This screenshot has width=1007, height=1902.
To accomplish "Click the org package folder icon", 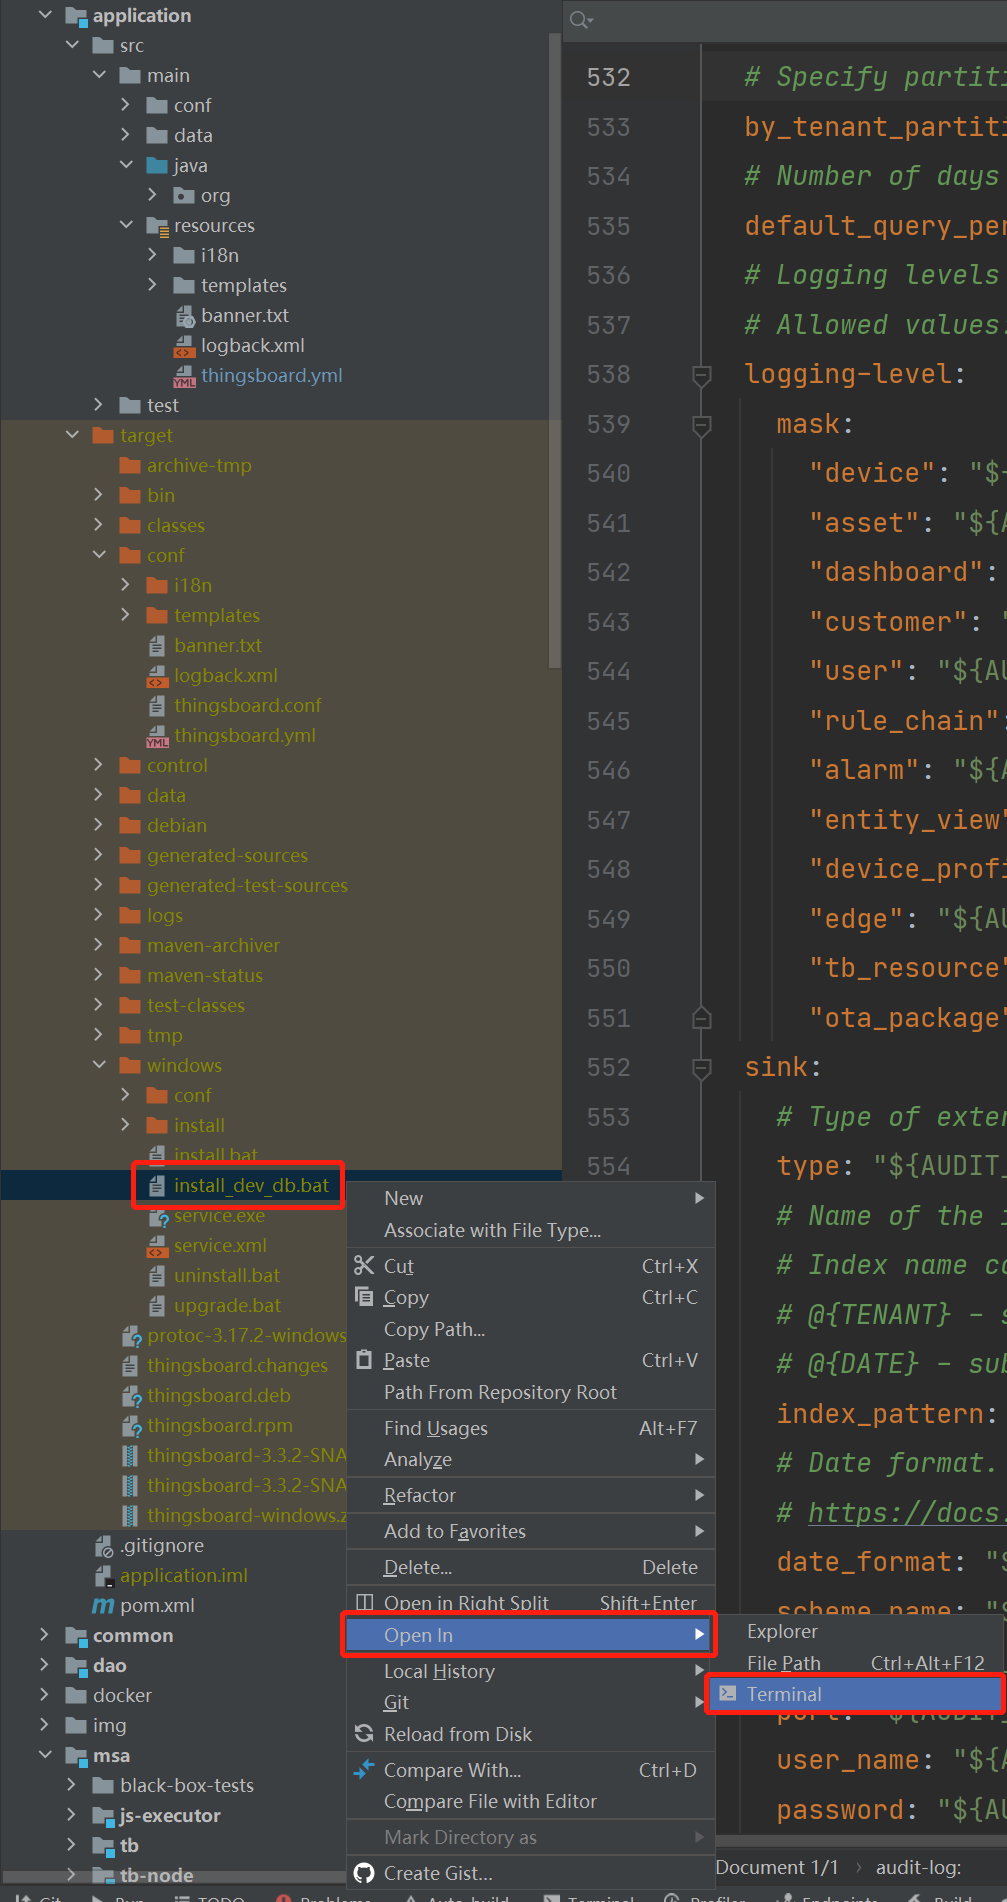I will click(184, 195).
